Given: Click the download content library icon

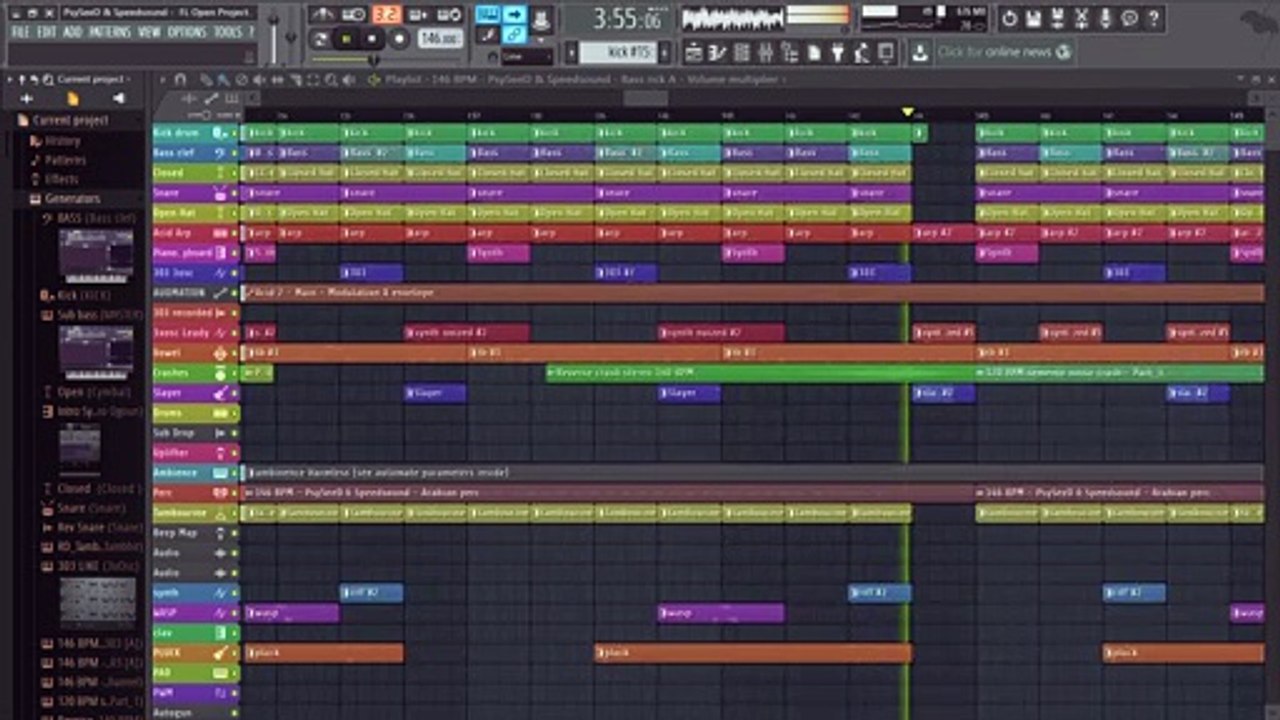Looking at the screenshot, I should click(x=919, y=52).
